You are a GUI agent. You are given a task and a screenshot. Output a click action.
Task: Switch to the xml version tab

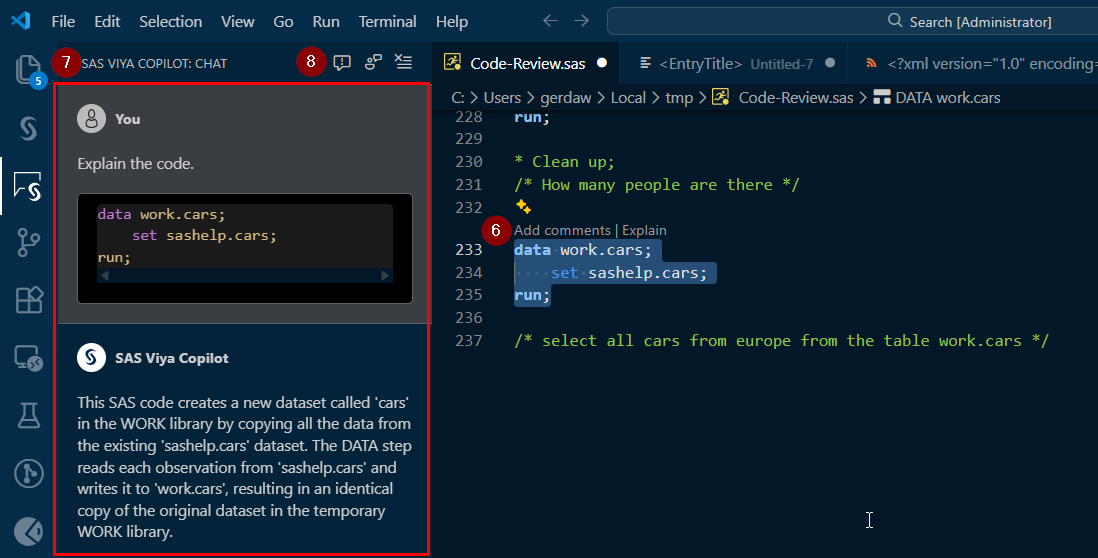coord(973,64)
